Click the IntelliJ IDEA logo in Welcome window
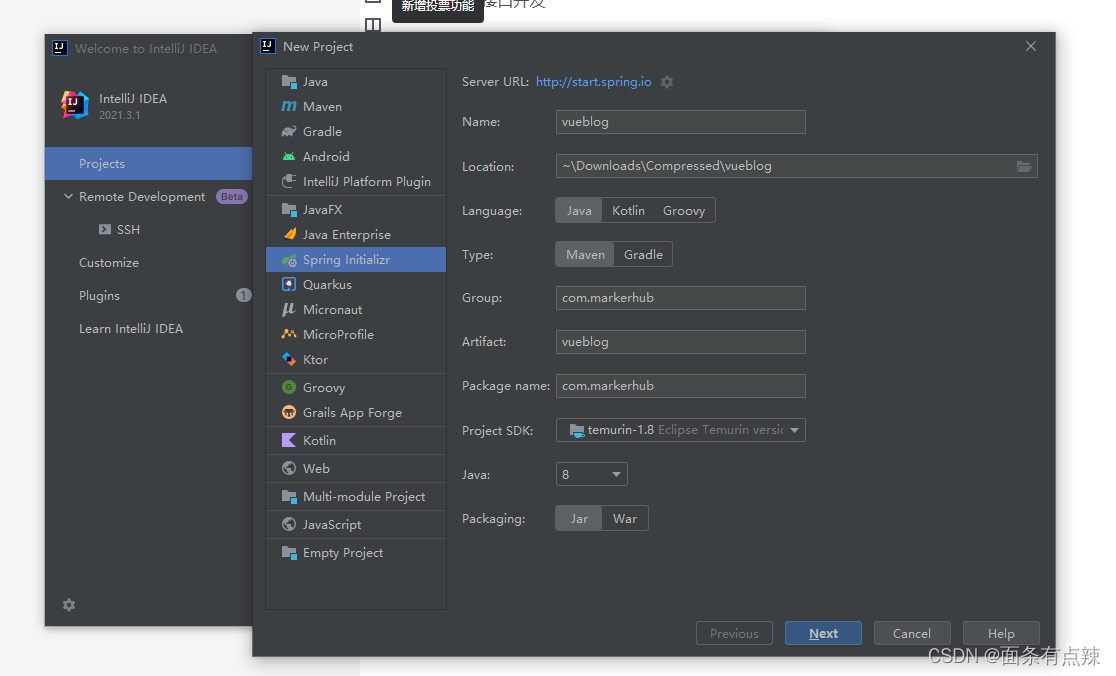Viewport: 1116px width, 676px height. pyautogui.click(x=75, y=105)
